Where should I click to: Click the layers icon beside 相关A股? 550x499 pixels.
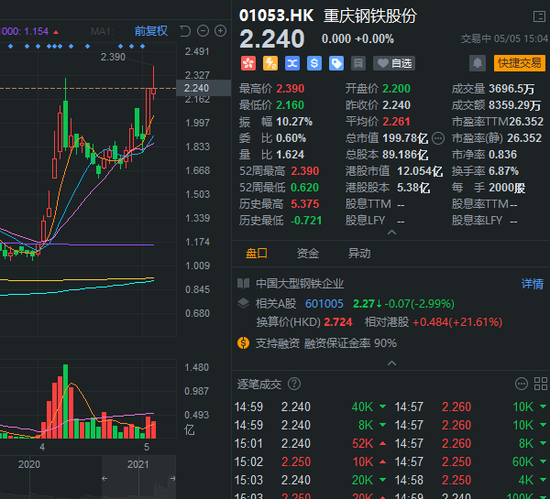243,303
